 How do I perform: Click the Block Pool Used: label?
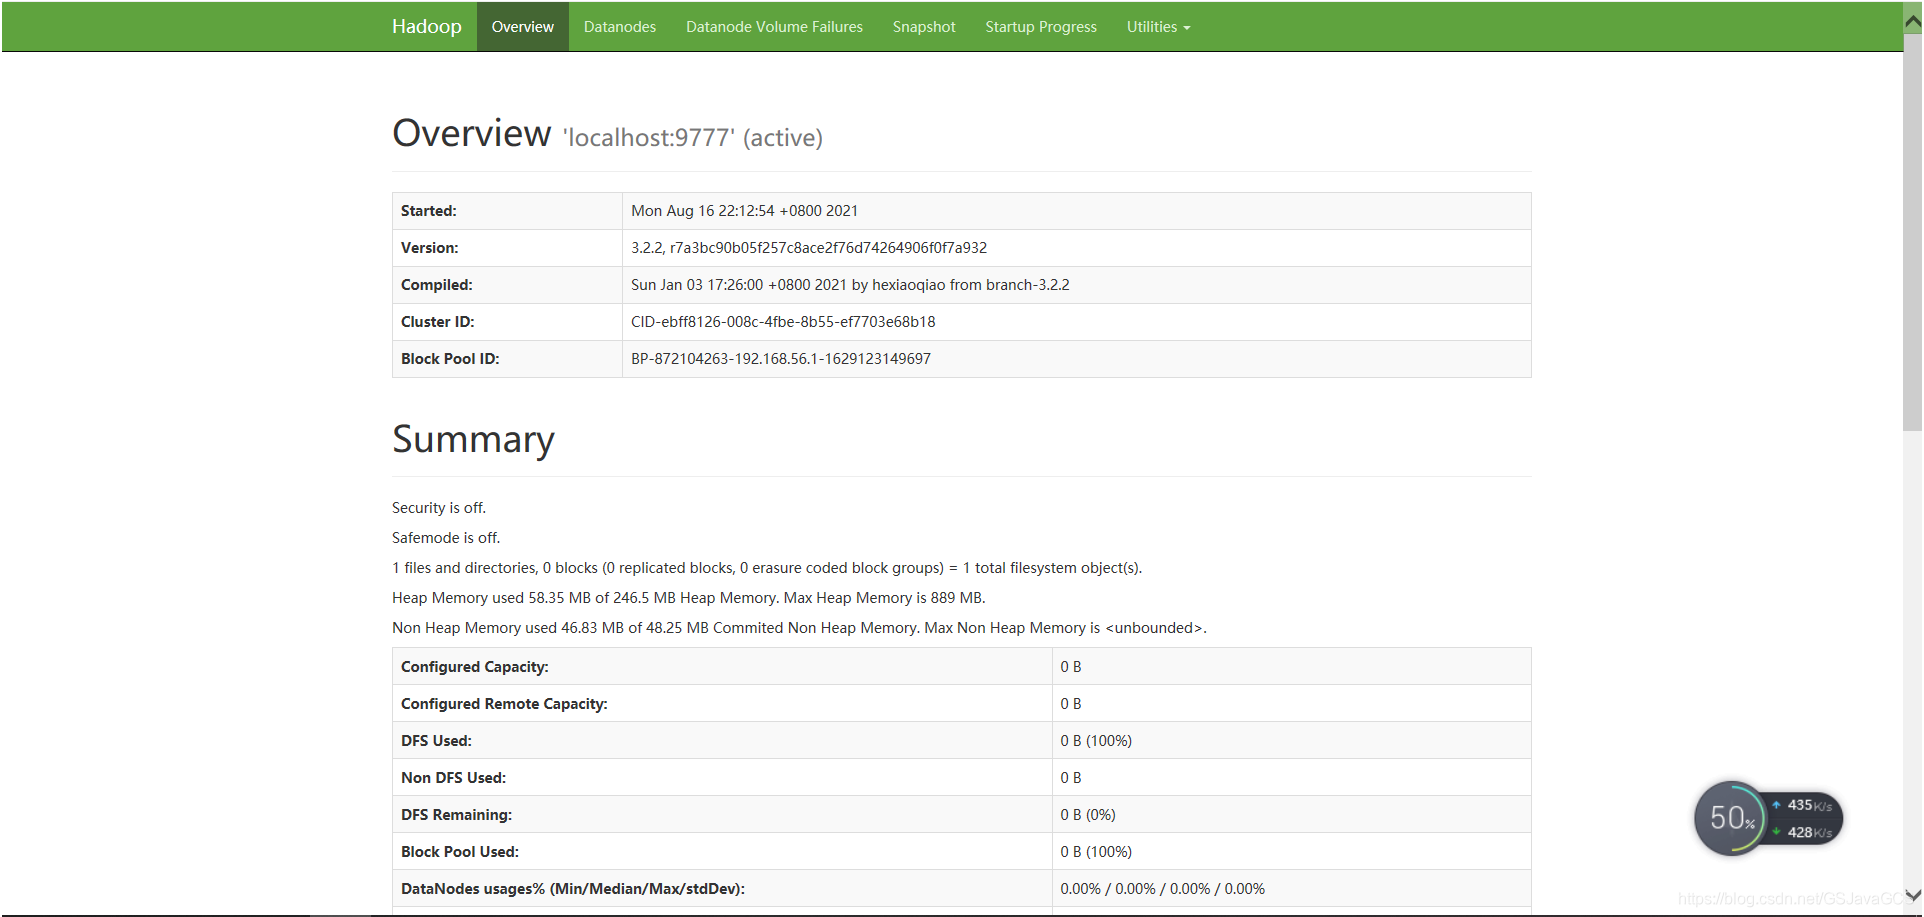point(460,852)
